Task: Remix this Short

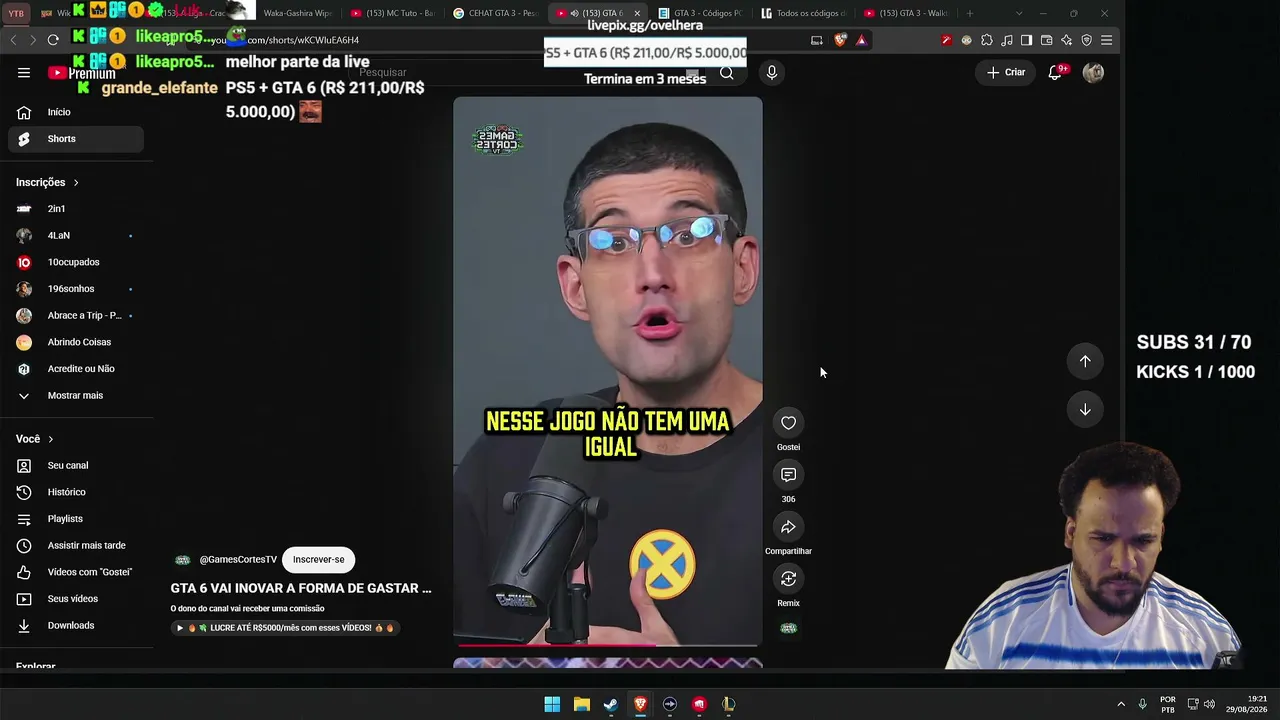Action: 788,579
